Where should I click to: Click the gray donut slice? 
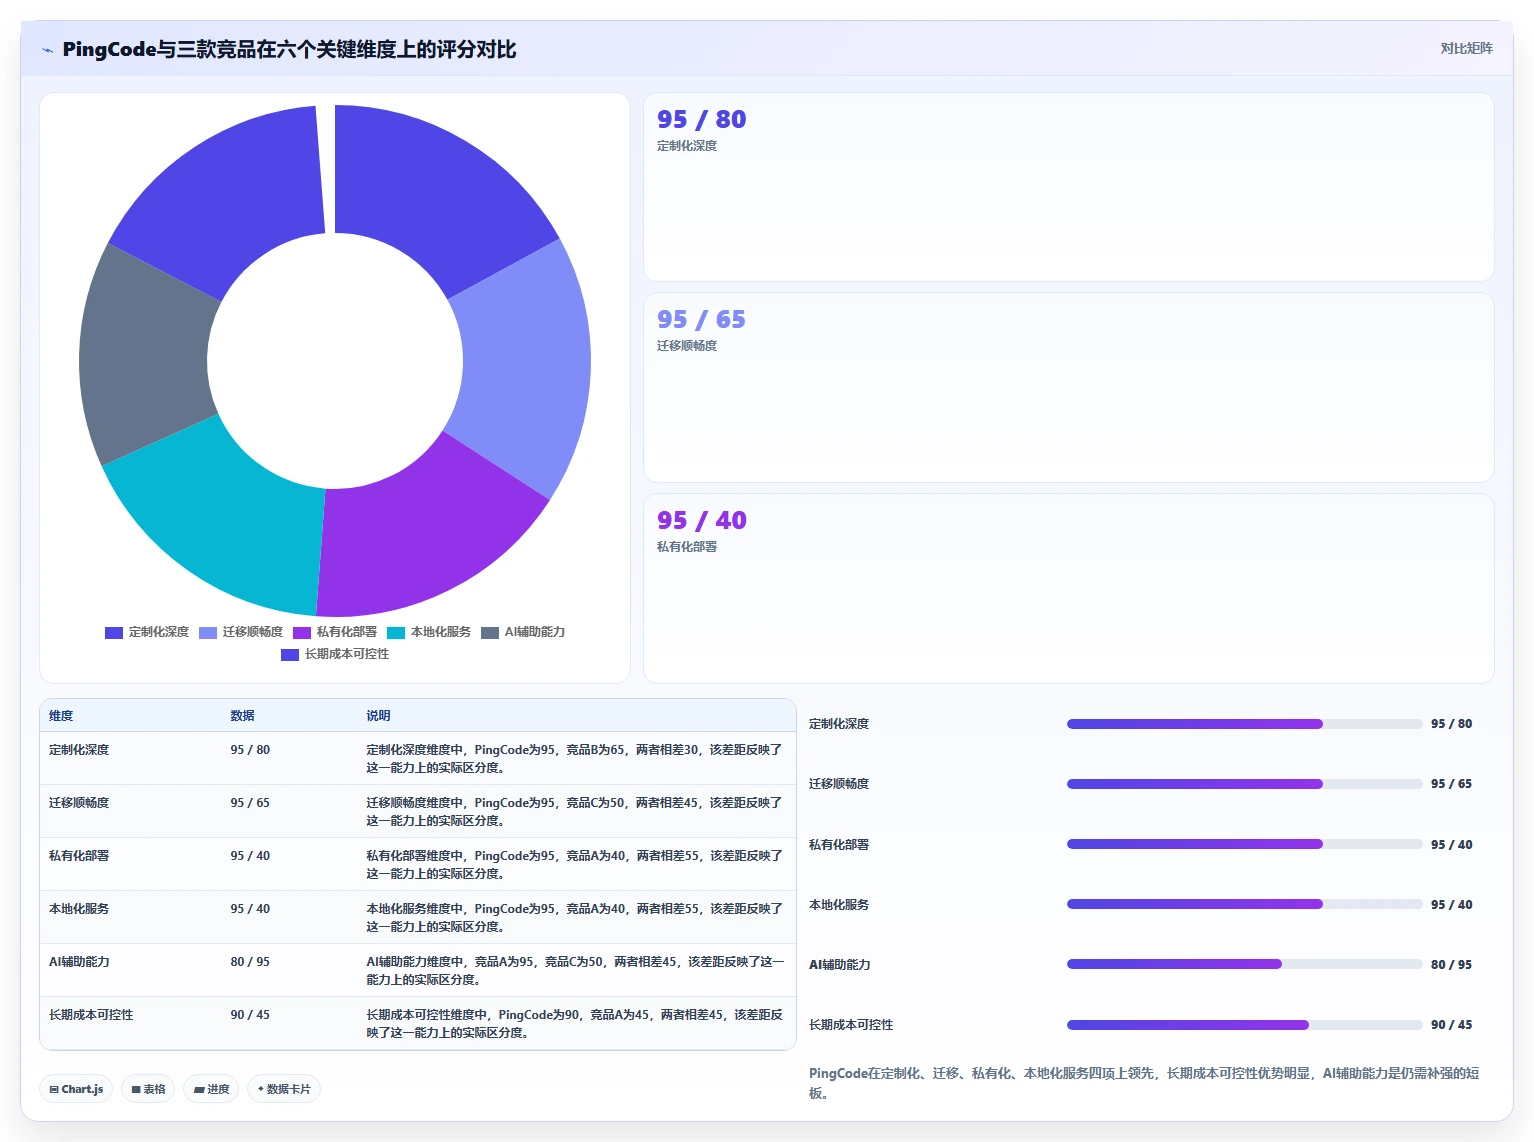(x=145, y=355)
